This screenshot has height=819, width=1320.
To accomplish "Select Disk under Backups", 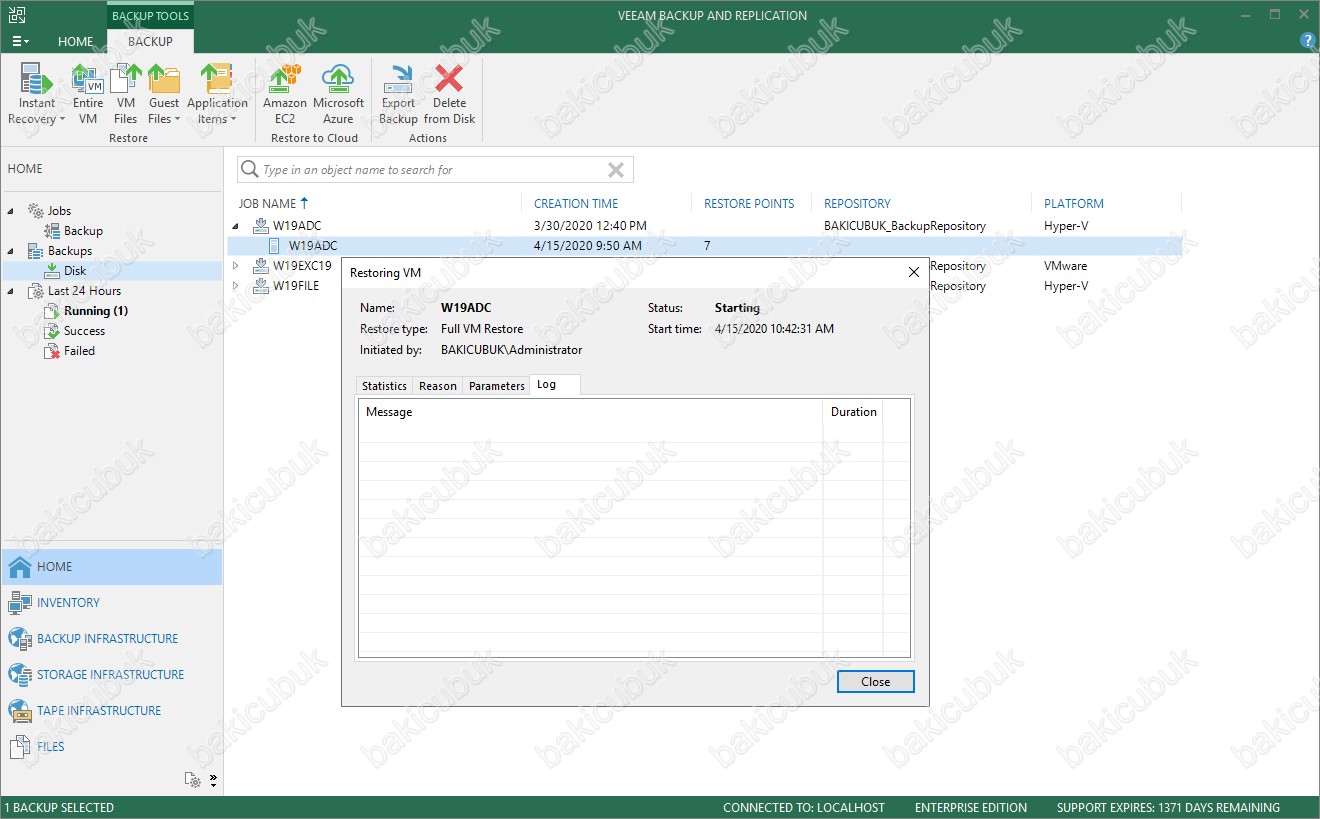I will 75,271.
